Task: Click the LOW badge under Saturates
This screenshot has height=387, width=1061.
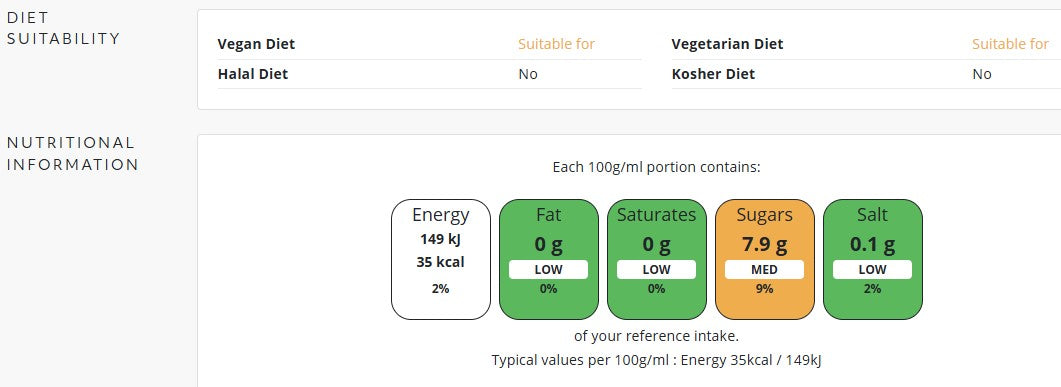Action: 656,269
